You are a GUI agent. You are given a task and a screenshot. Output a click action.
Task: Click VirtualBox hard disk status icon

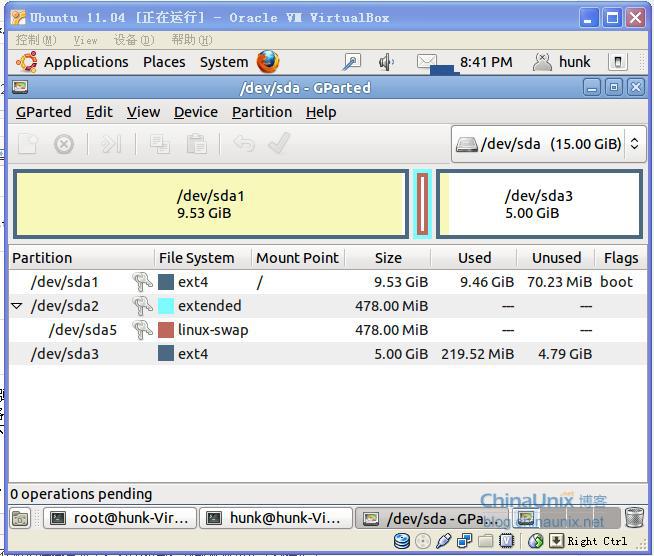[x=402, y=541]
